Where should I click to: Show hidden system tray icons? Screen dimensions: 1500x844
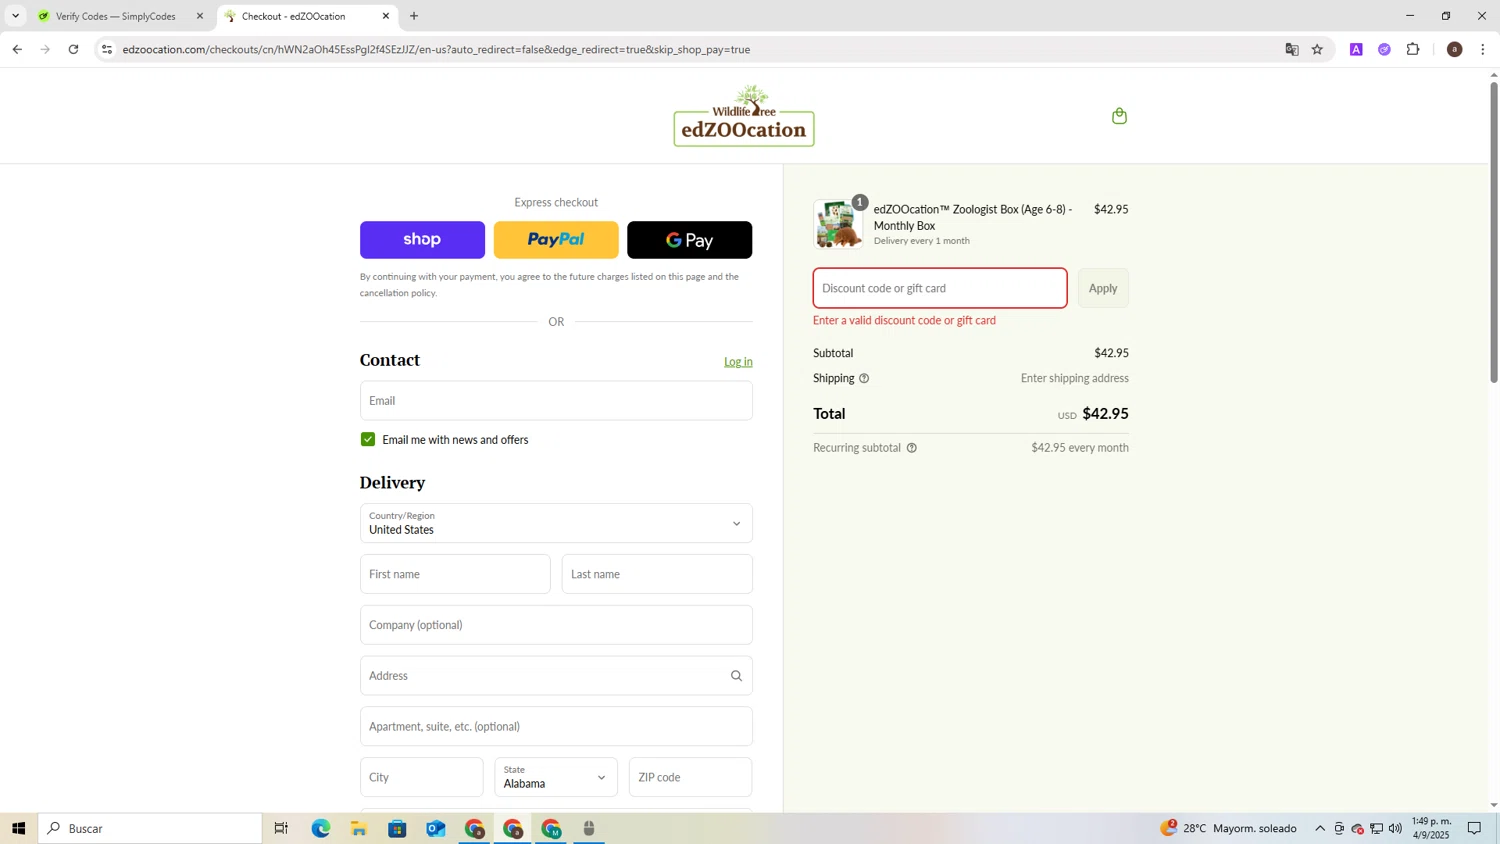click(1320, 828)
